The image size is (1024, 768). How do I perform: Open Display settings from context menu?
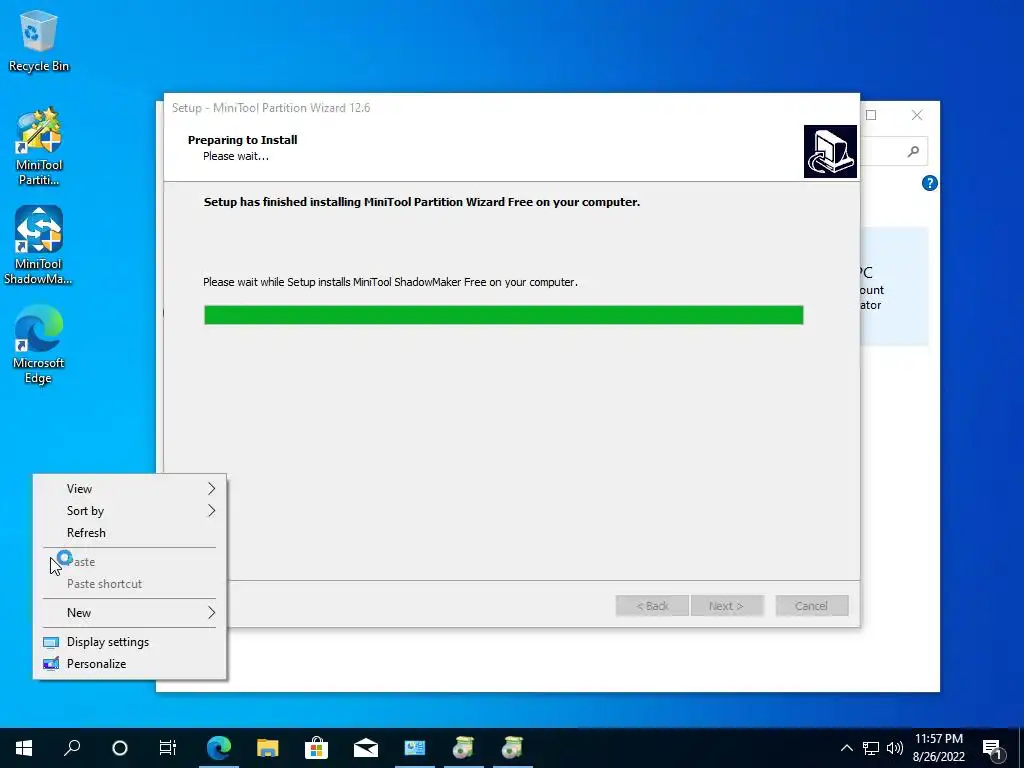[129, 642]
